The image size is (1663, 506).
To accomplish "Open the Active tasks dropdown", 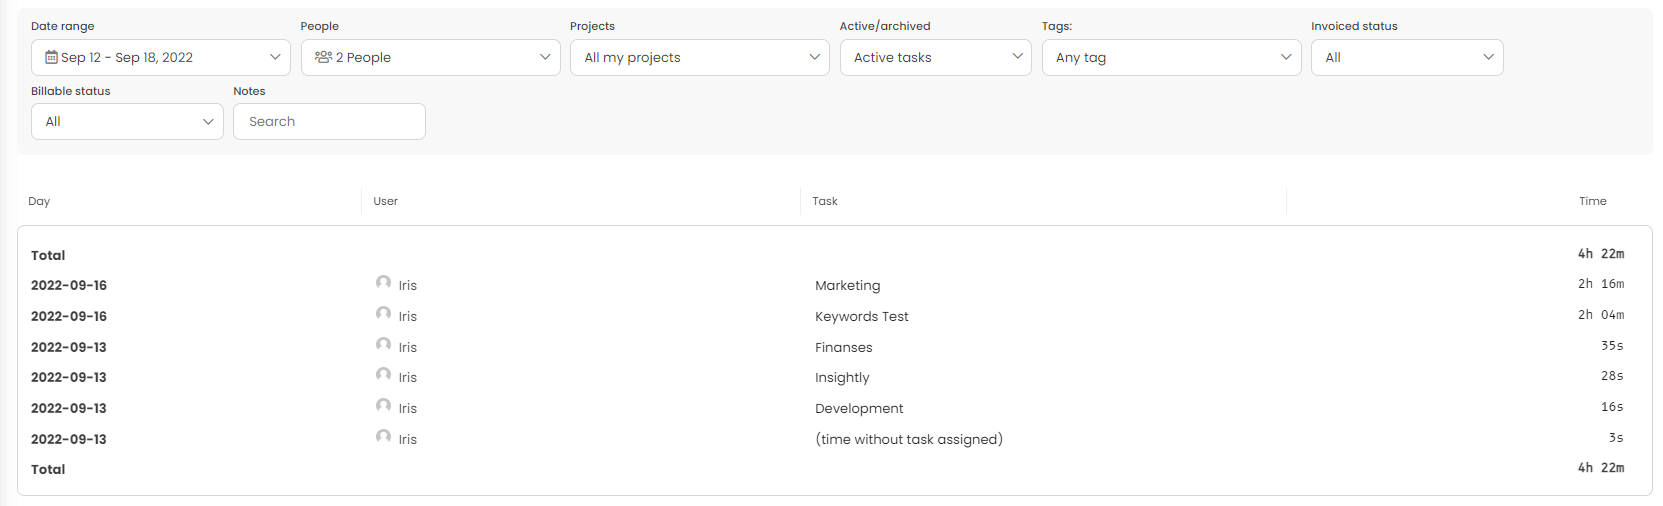I will point(935,58).
